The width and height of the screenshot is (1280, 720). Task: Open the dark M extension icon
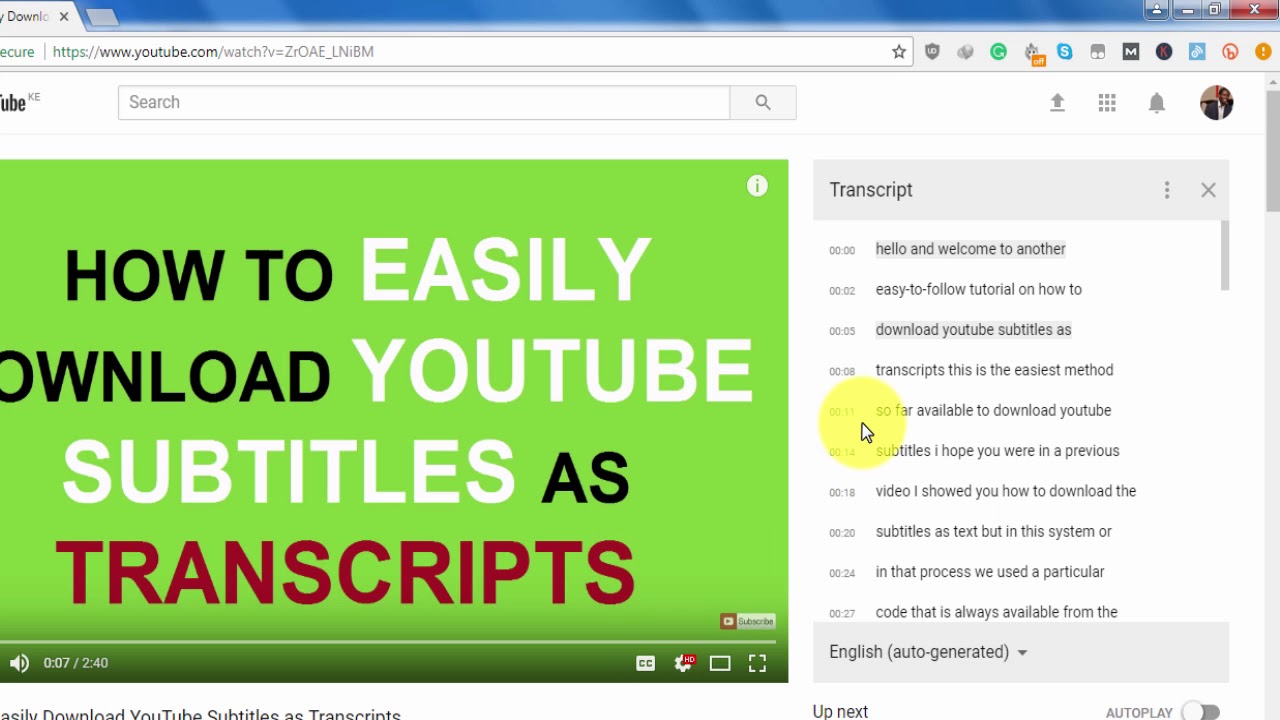pos(1131,52)
